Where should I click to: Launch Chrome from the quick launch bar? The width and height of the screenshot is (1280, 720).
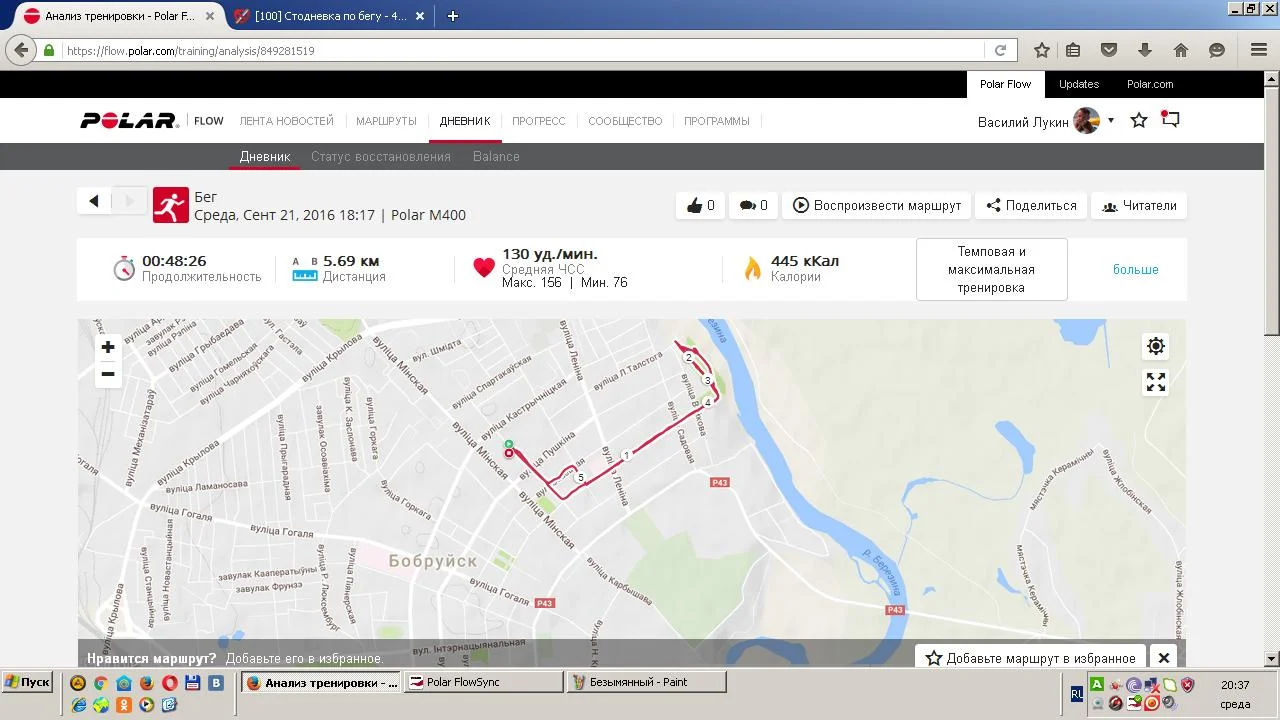(100, 683)
